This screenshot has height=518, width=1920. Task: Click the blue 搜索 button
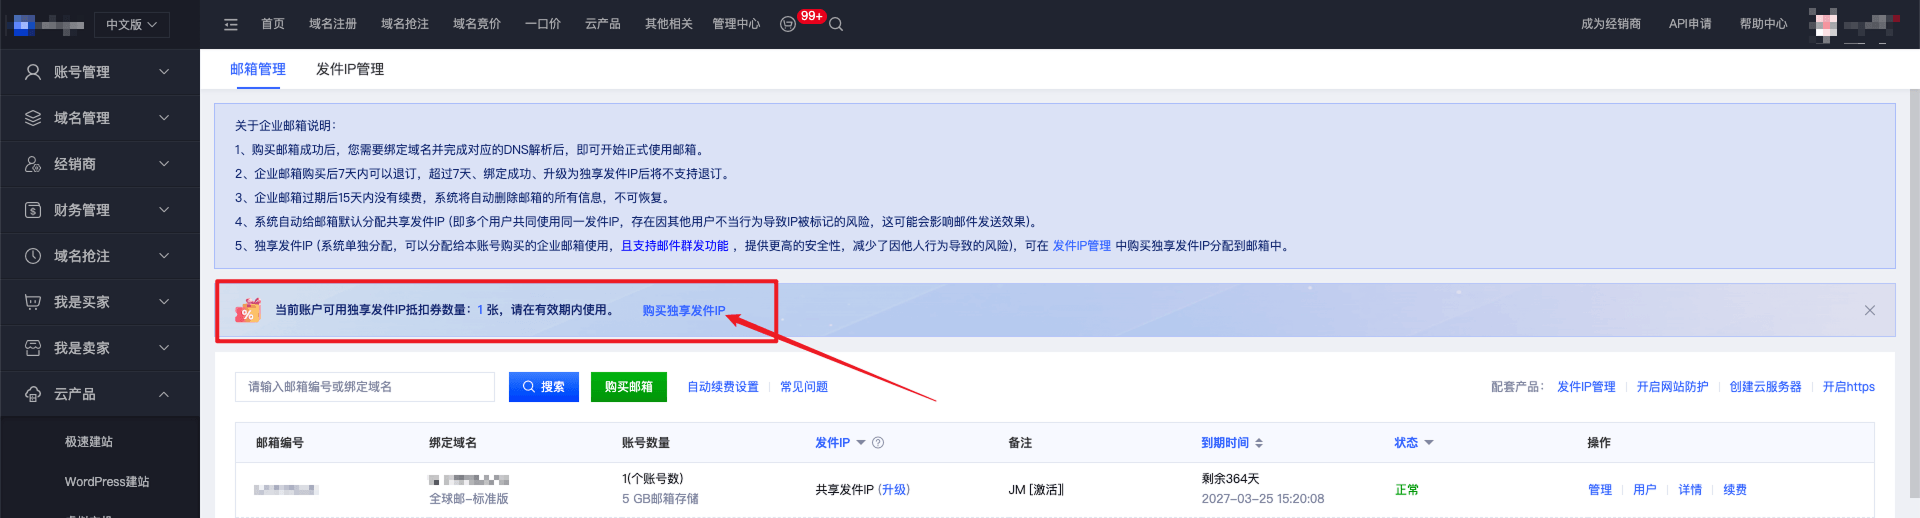tap(544, 387)
